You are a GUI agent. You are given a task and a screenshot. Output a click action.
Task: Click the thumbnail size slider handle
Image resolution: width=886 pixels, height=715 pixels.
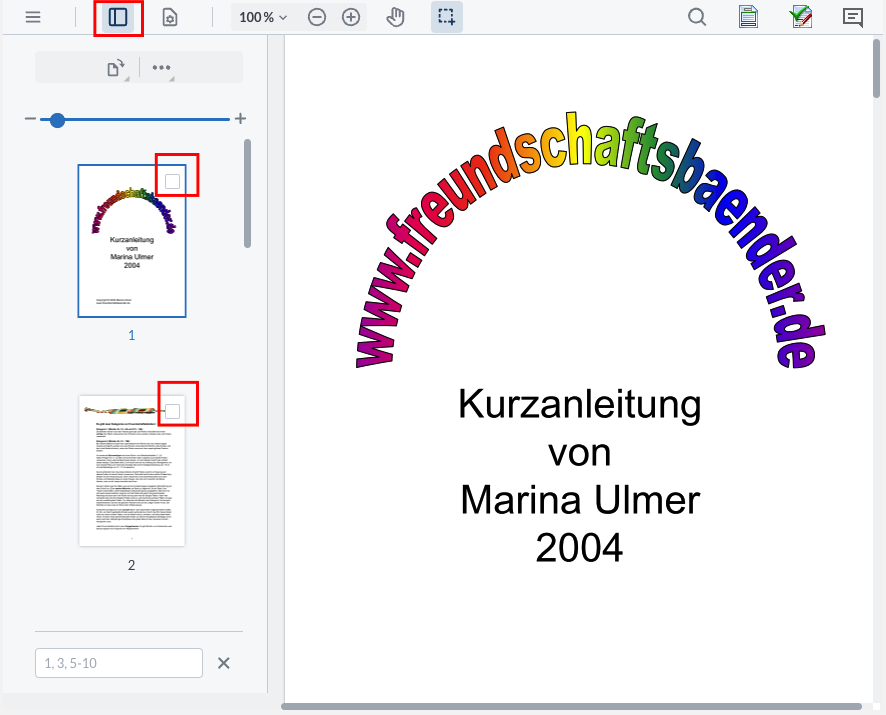click(x=57, y=120)
